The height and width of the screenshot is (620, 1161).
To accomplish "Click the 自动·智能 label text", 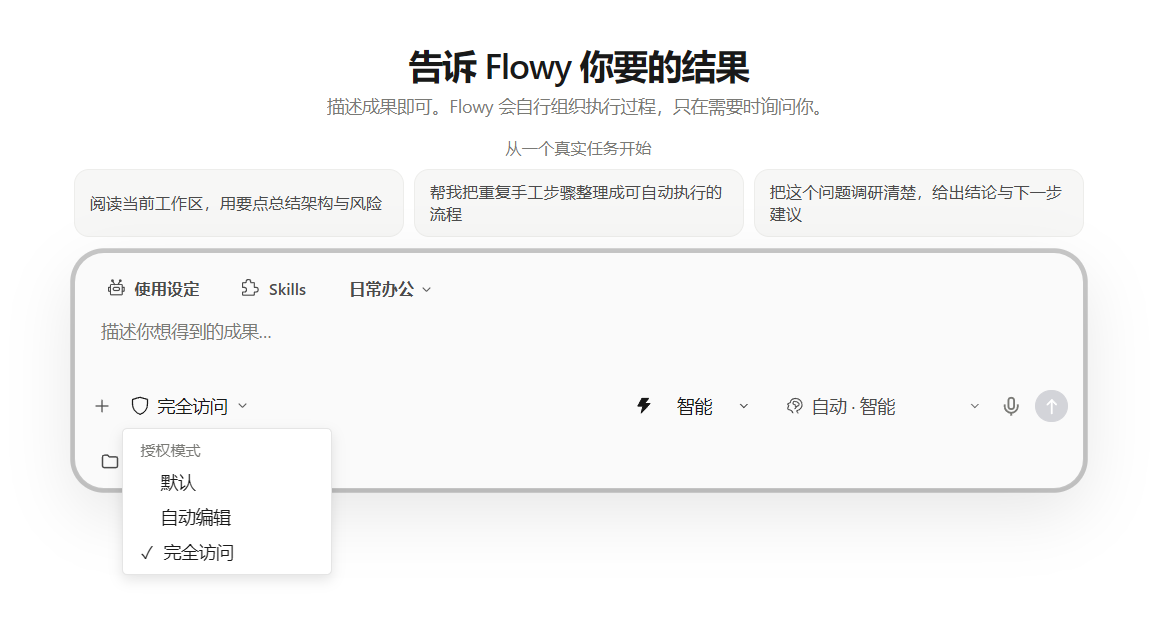I will point(854,407).
